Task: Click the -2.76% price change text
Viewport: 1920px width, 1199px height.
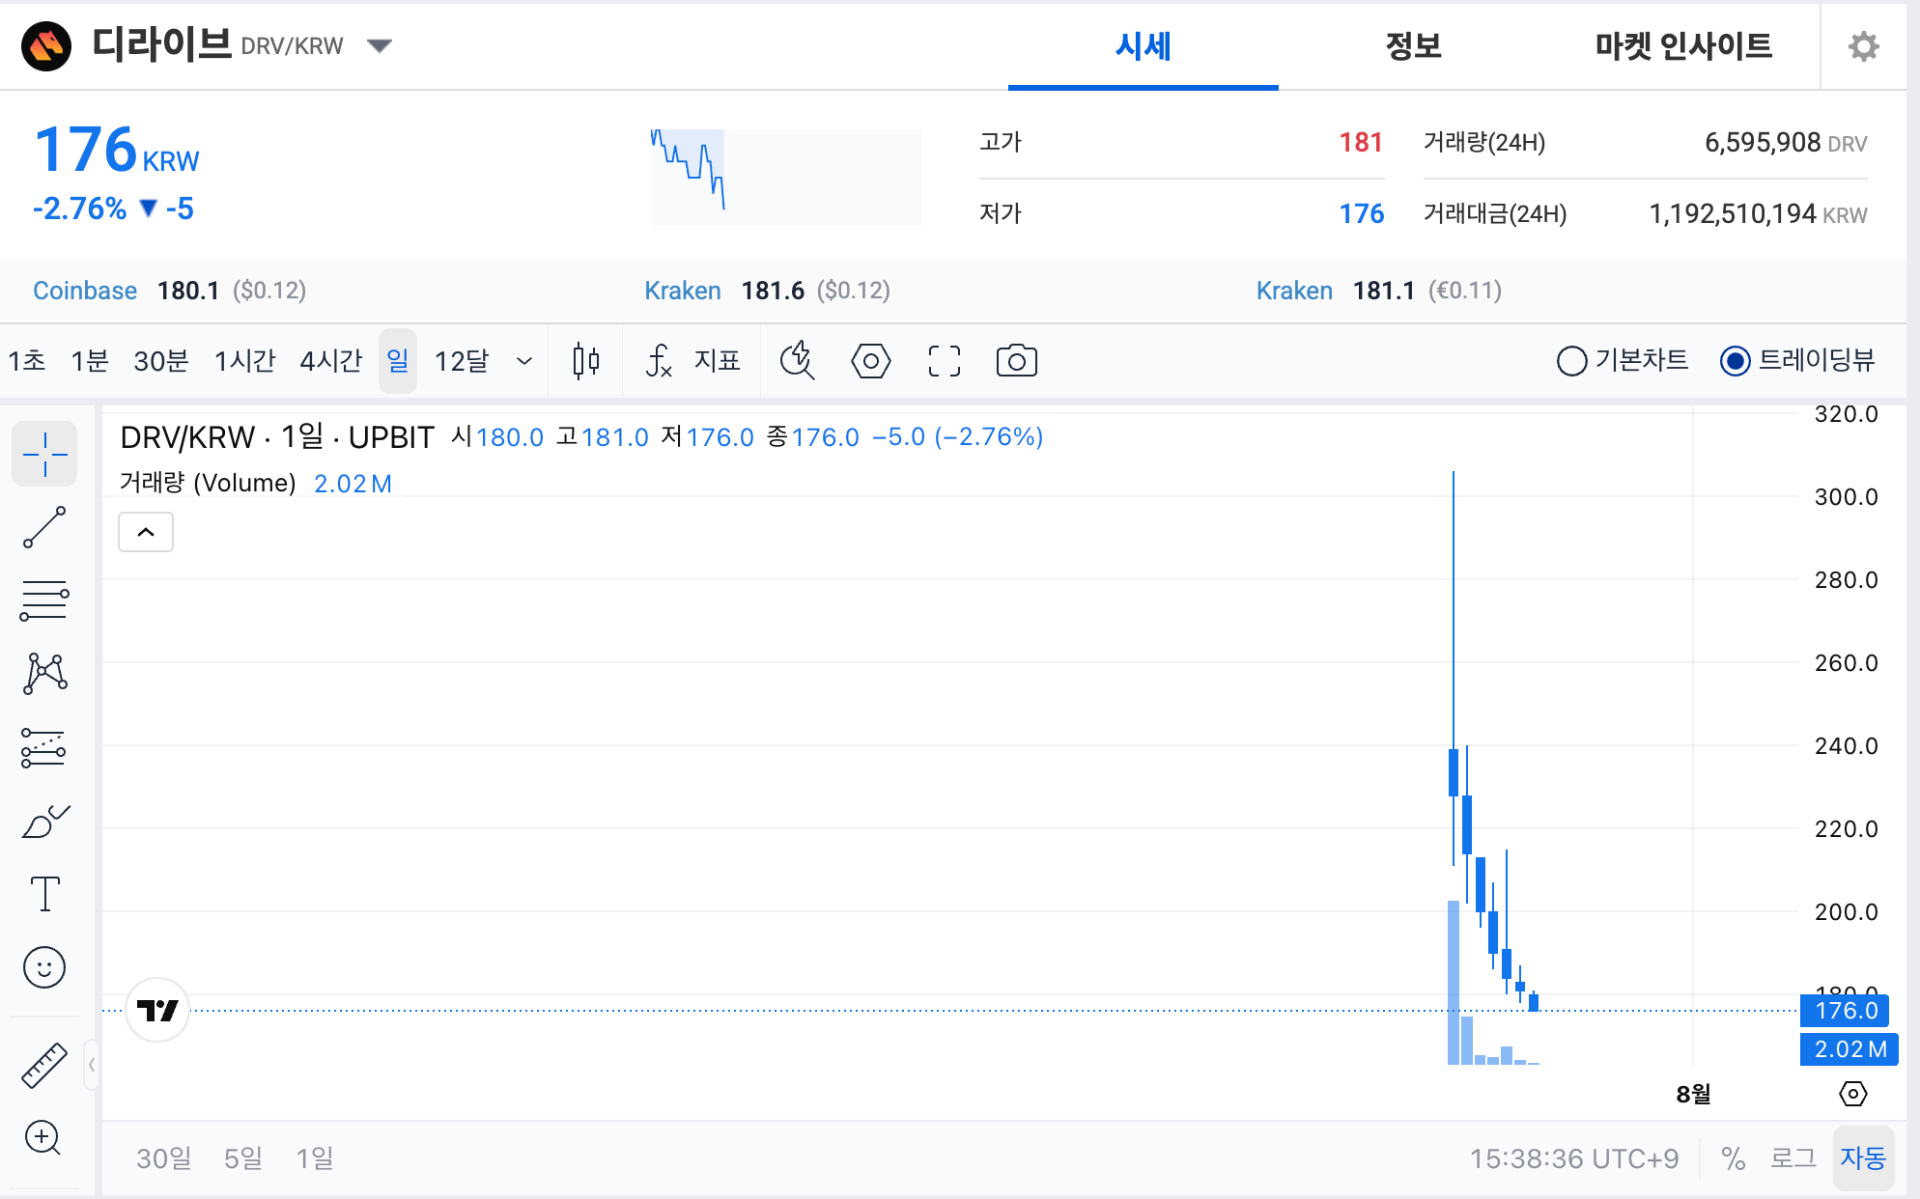Action: (80, 208)
